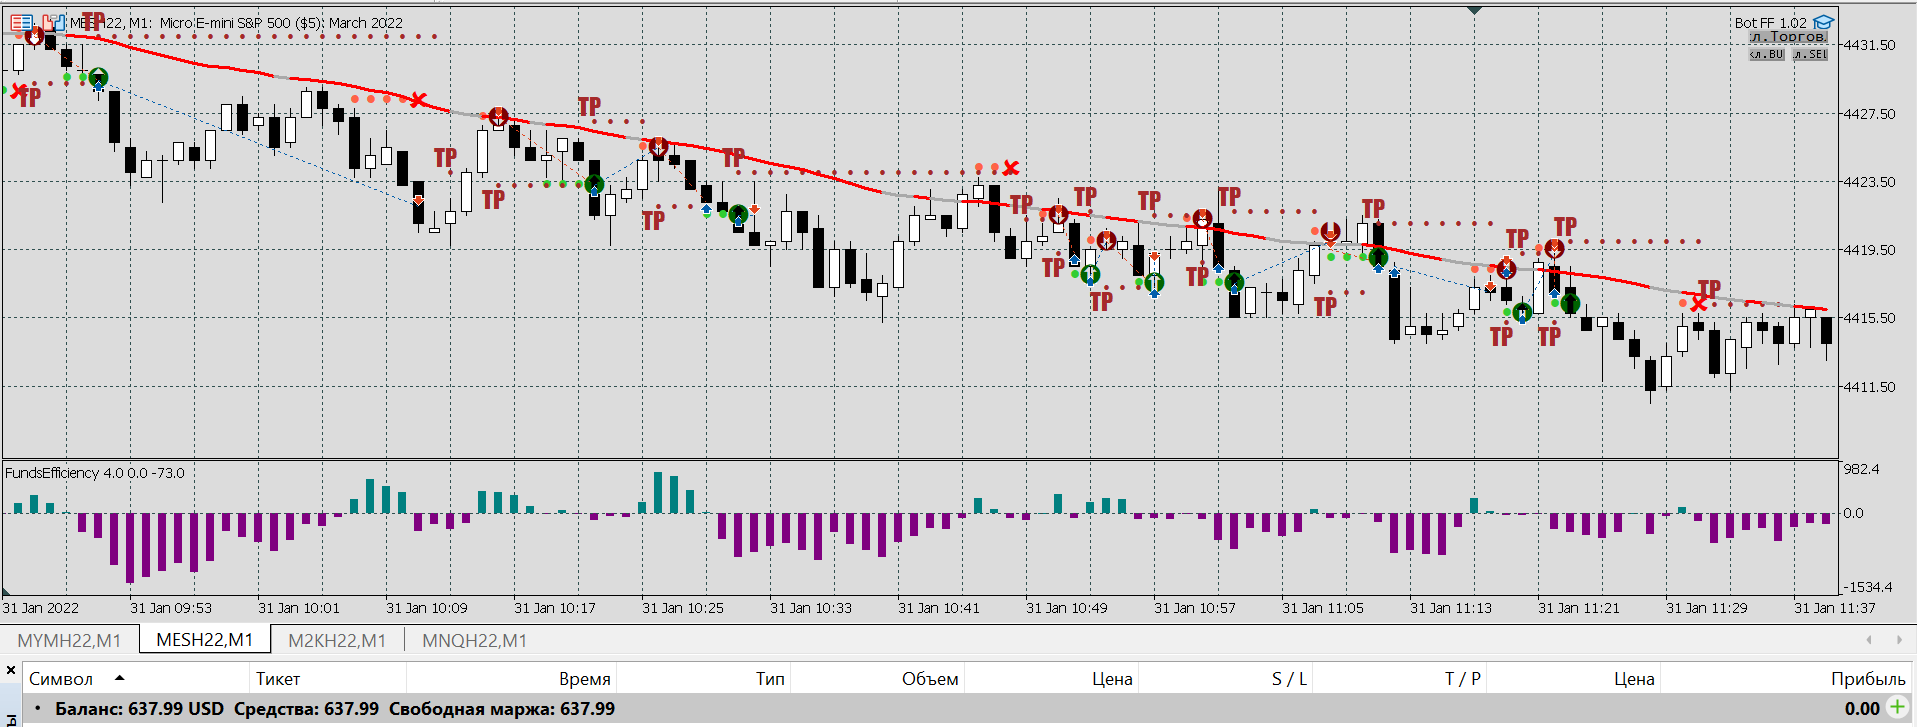Click the 4415.50 price scale label
This screenshot has width=1917, height=727.
pyautogui.click(x=1869, y=318)
